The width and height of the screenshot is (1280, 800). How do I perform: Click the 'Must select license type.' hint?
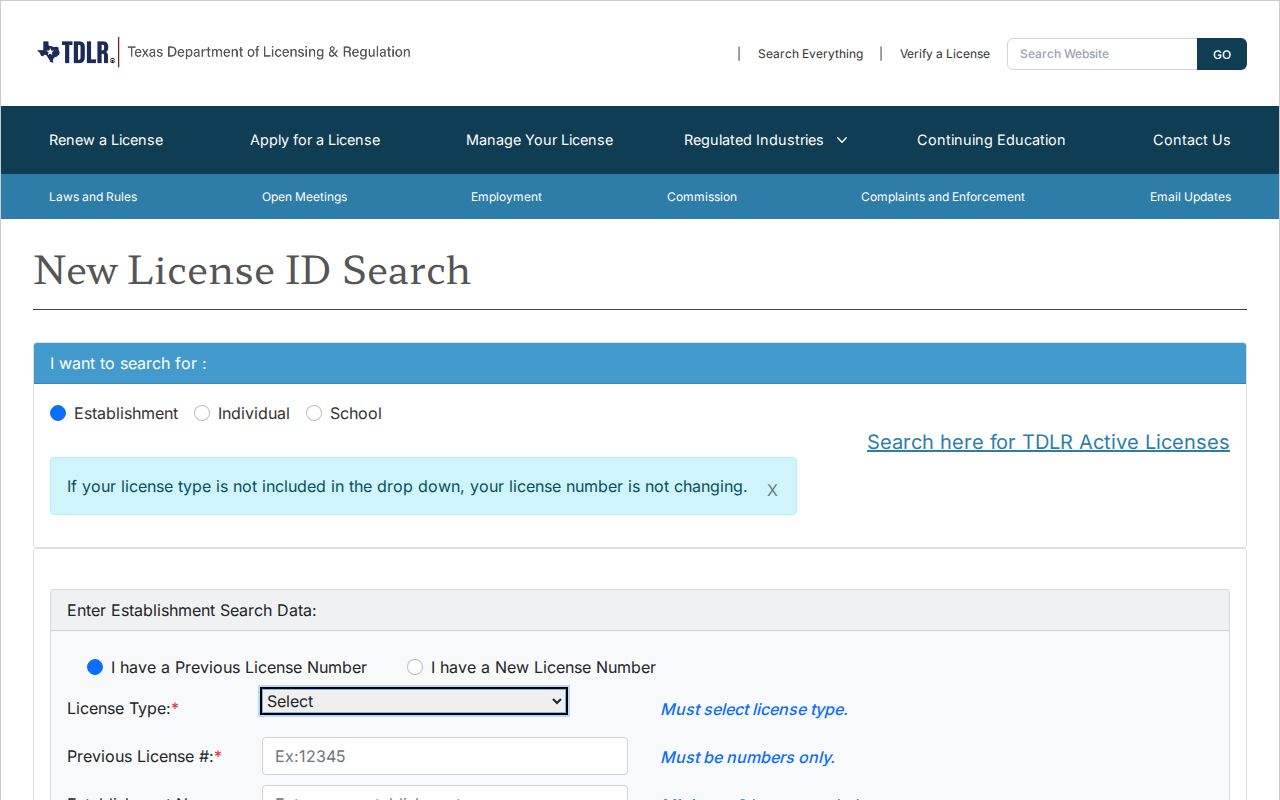pos(754,709)
